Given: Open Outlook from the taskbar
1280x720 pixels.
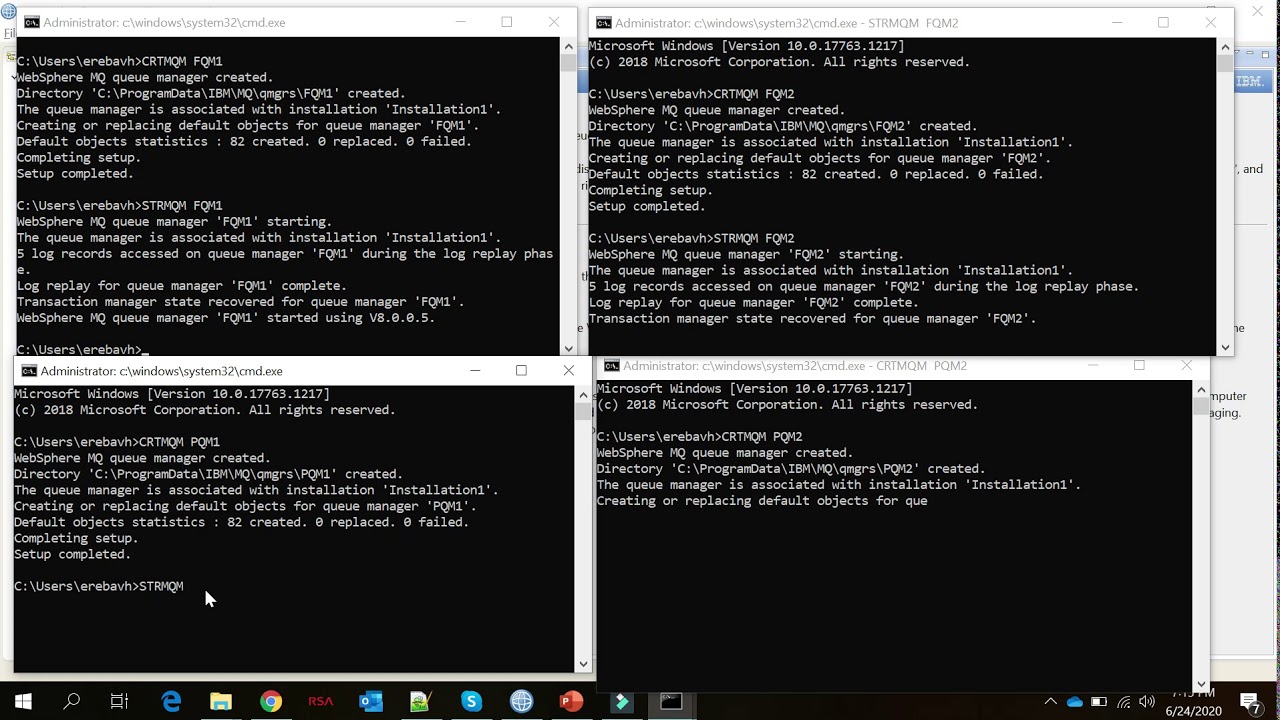Looking at the screenshot, I should [x=371, y=701].
